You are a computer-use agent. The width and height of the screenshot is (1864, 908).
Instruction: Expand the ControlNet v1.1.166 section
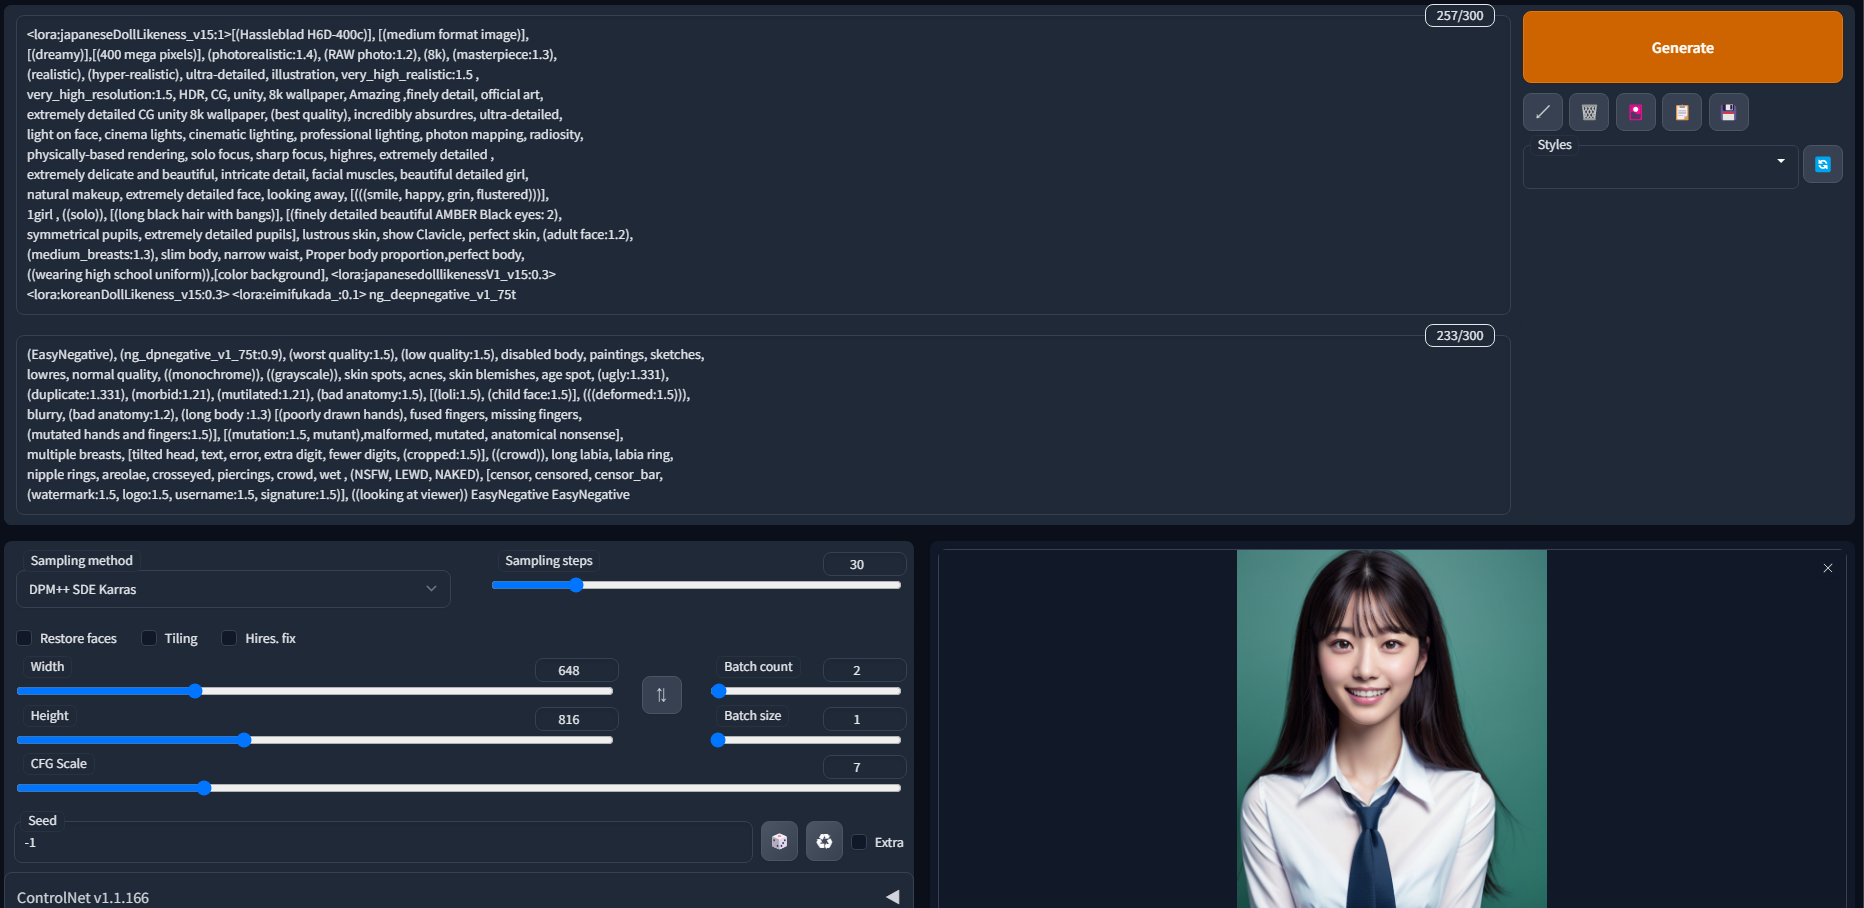tap(892, 897)
